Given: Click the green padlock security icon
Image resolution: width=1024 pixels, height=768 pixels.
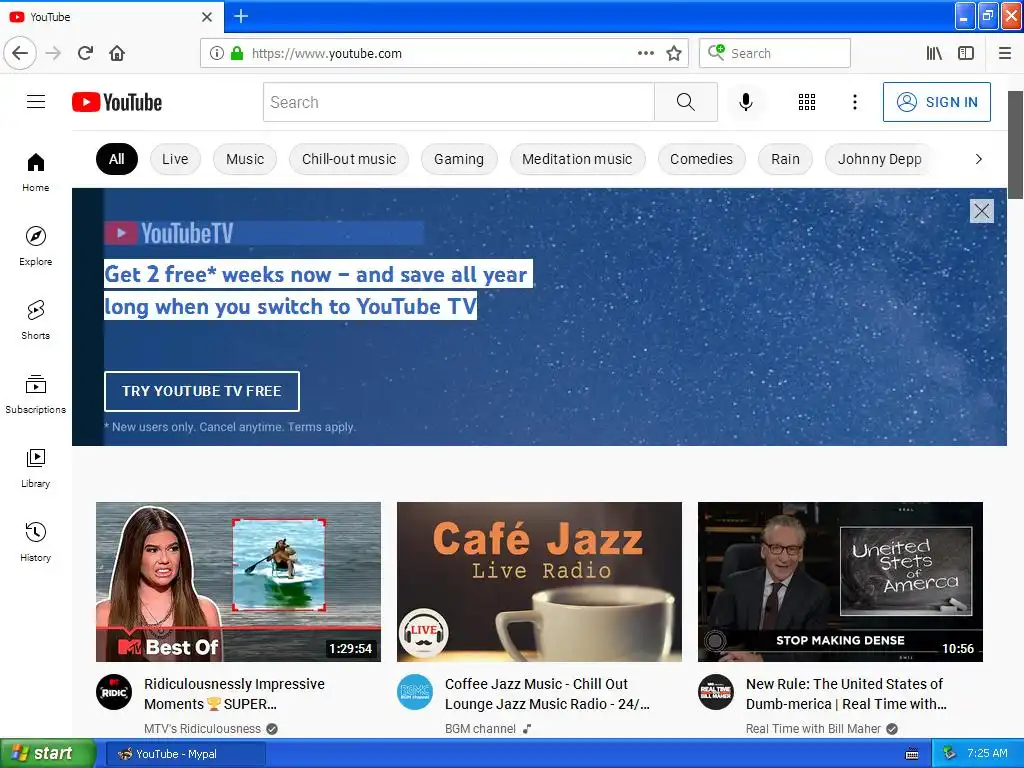Looking at the screenshot, I should point(237,53).
